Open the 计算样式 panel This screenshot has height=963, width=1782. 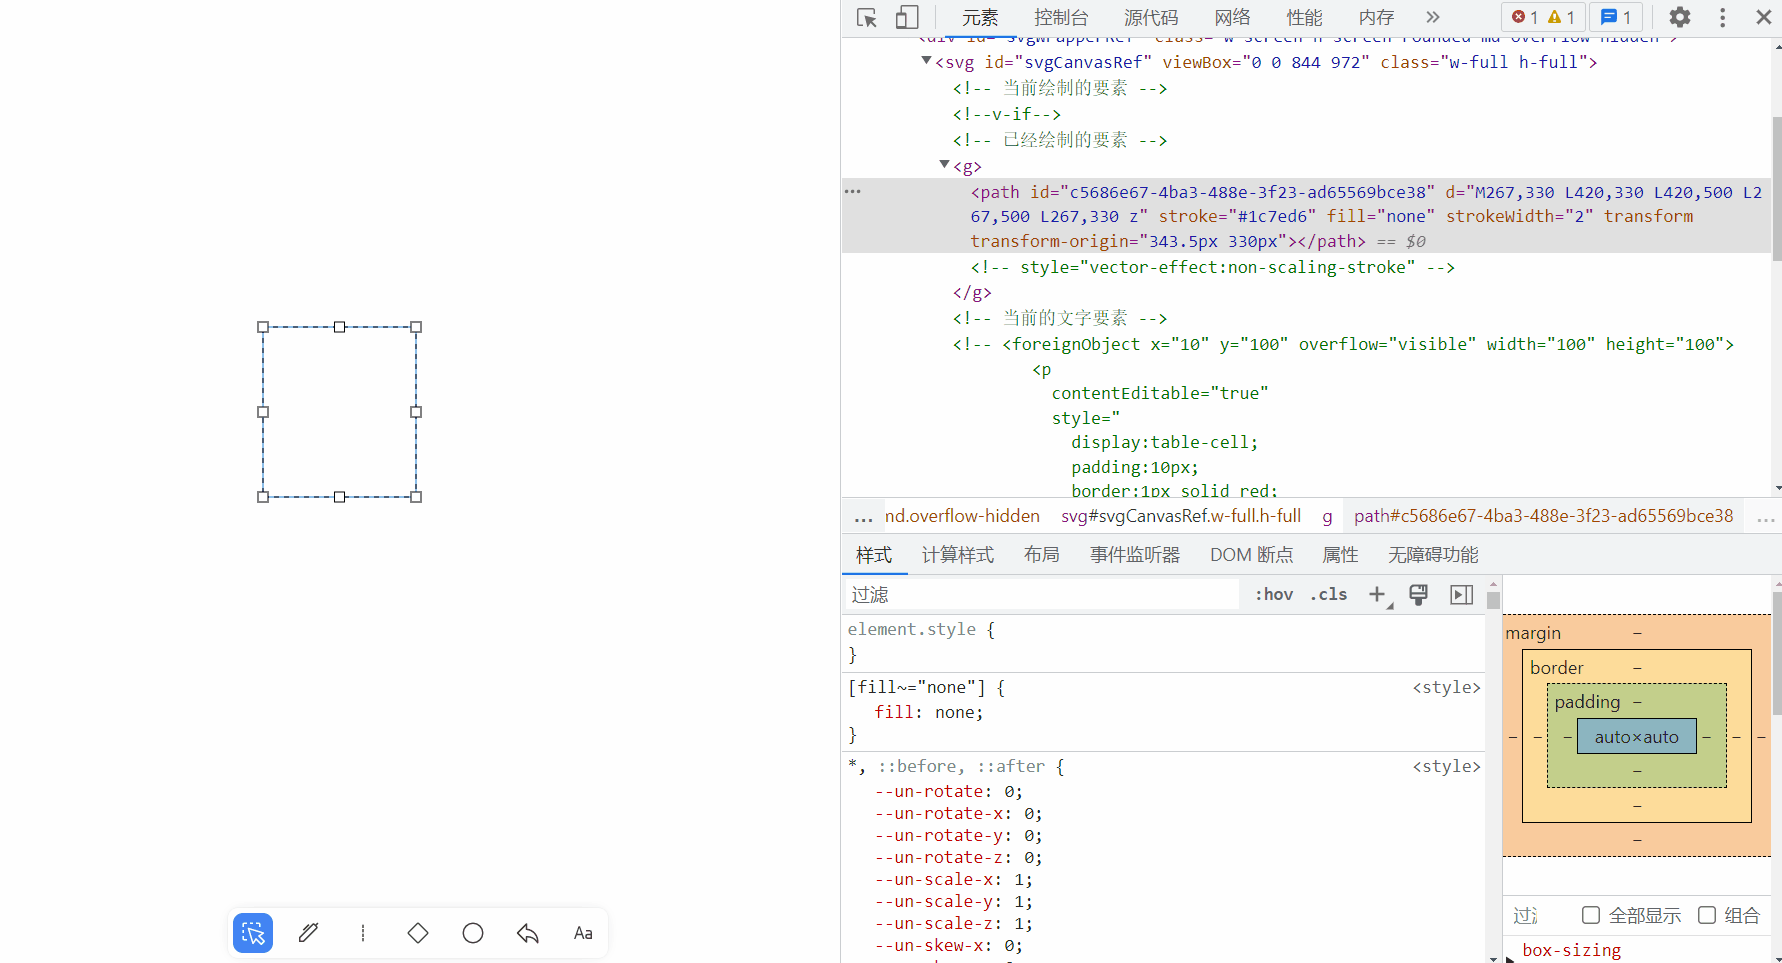coord(957,554)
